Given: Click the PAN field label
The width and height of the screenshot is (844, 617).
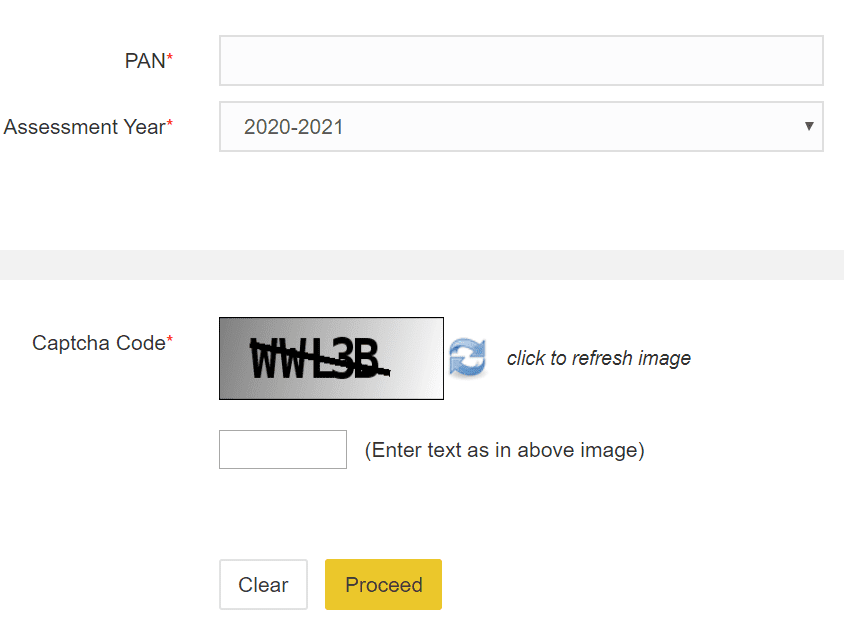Looking at the screenshot, I should (x=145, y=61).
